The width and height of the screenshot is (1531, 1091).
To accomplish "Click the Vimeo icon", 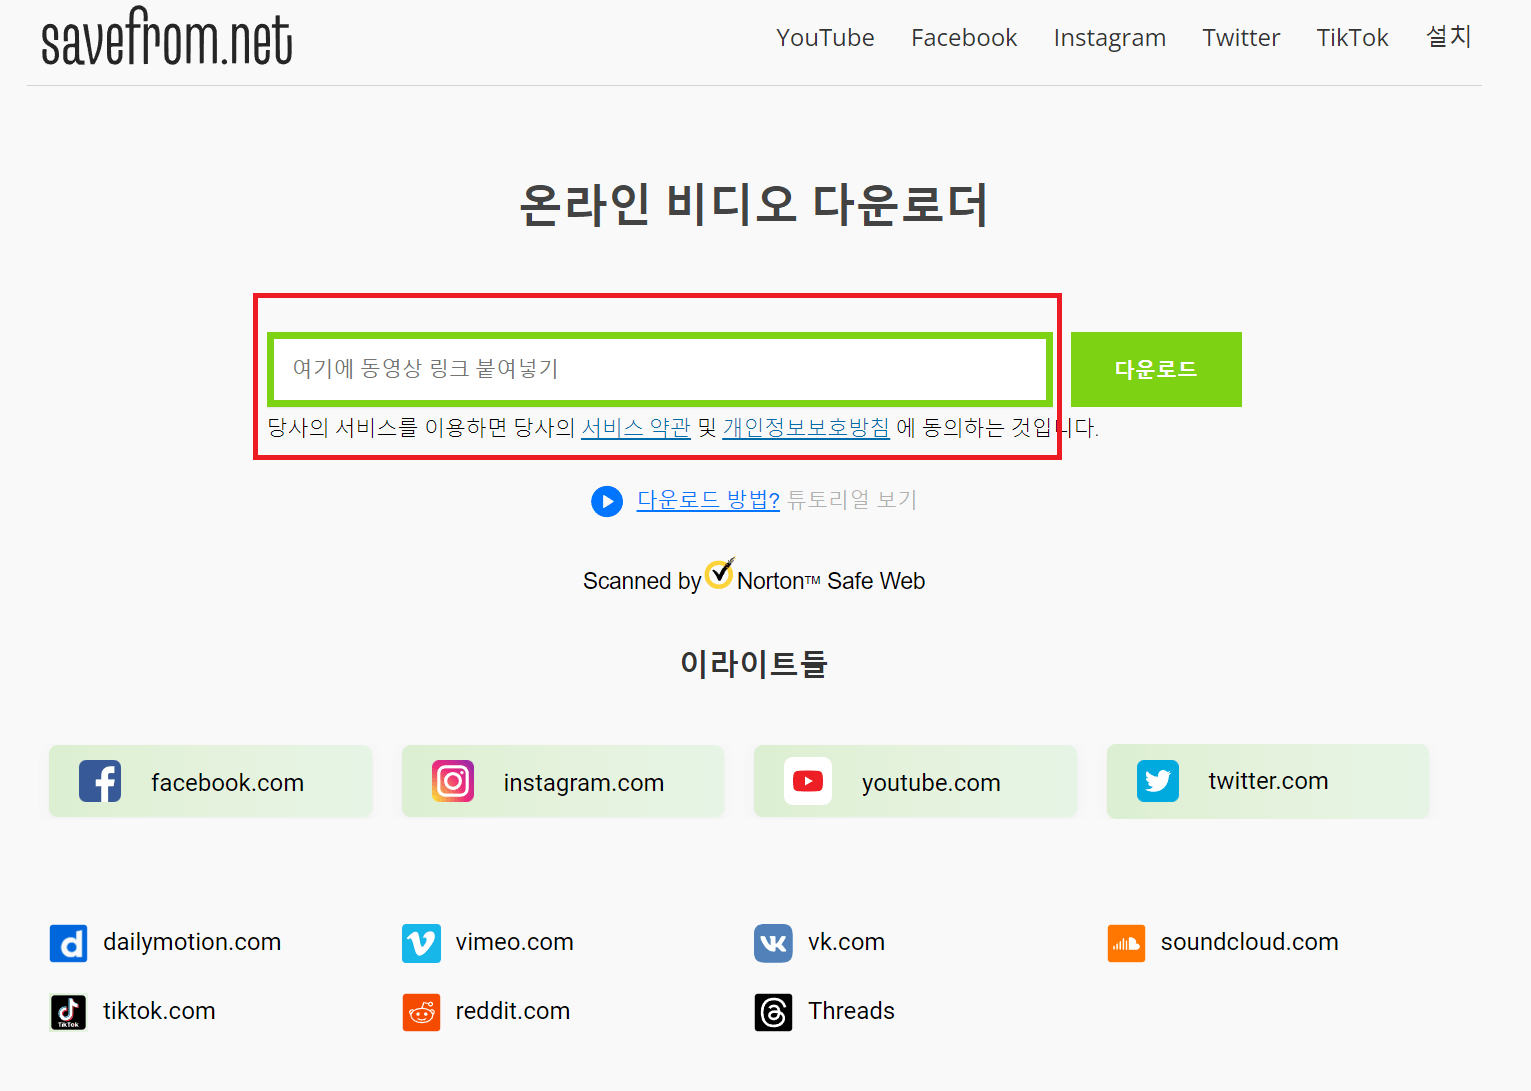I will (421, 943).
